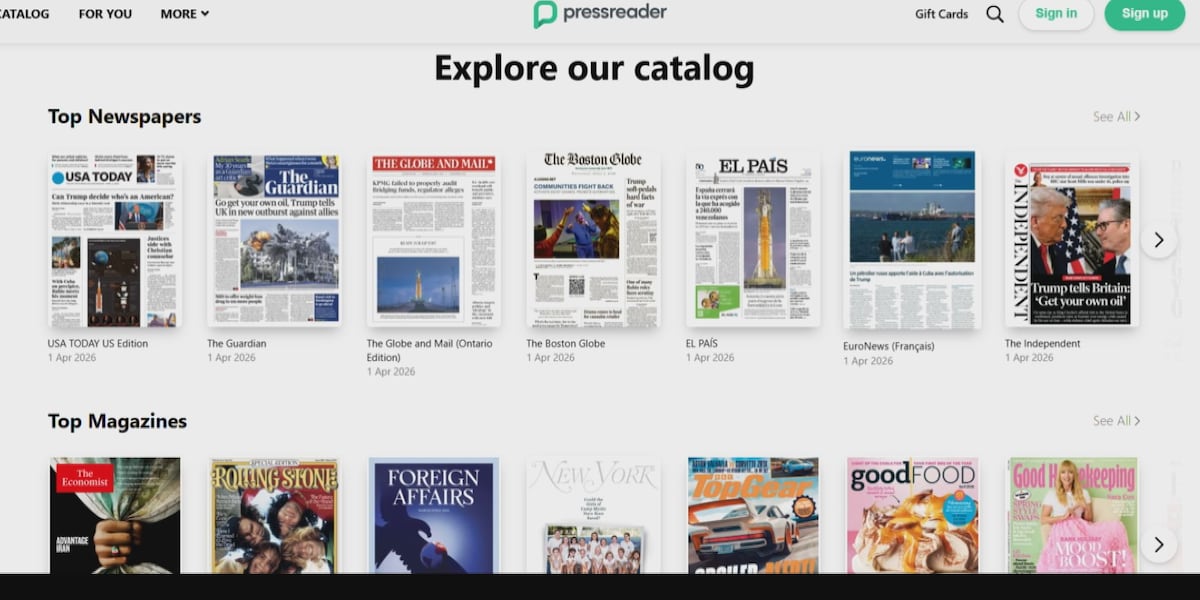Click the Sign in button
1200x600 pixels.
point(1056,14)
